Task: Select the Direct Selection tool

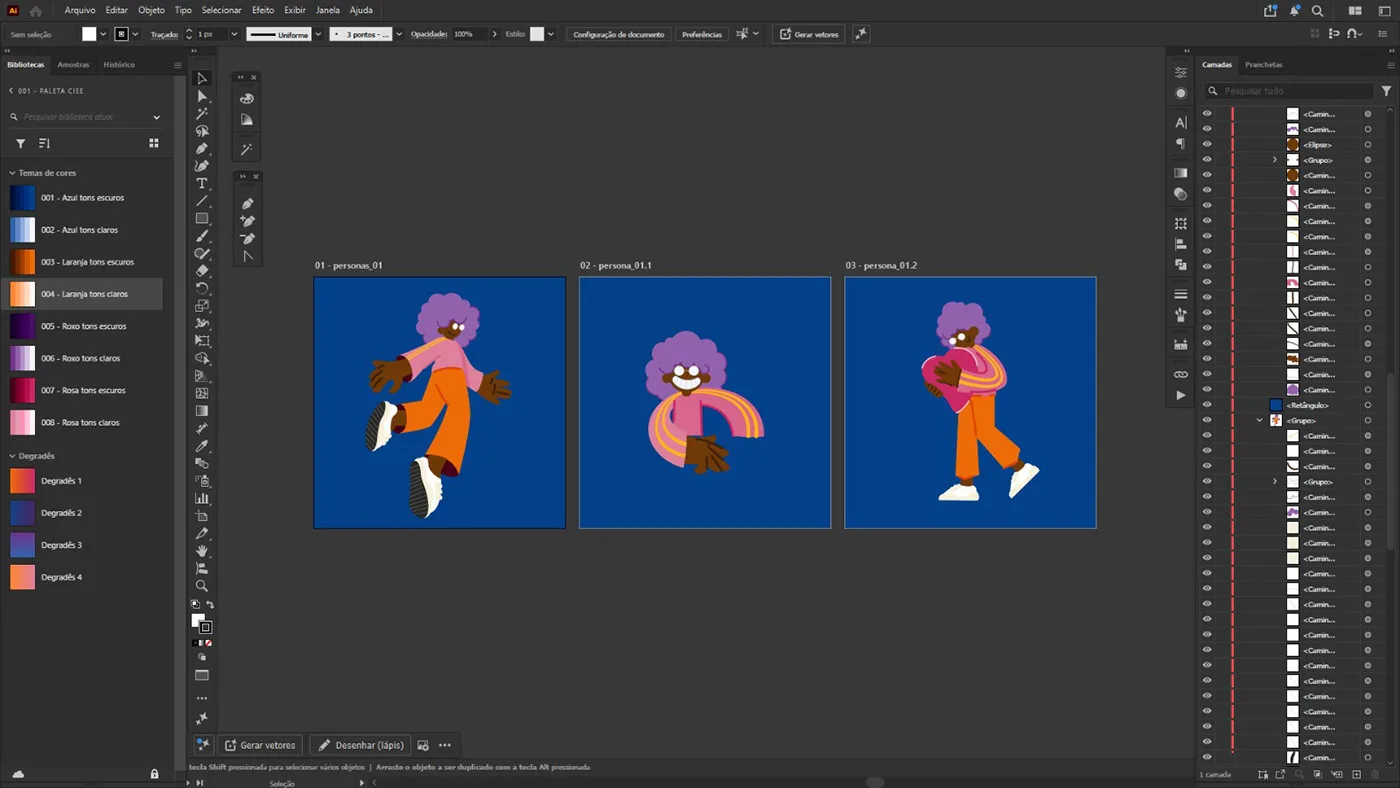Action: pyautogui.click(x=202, y=96)
